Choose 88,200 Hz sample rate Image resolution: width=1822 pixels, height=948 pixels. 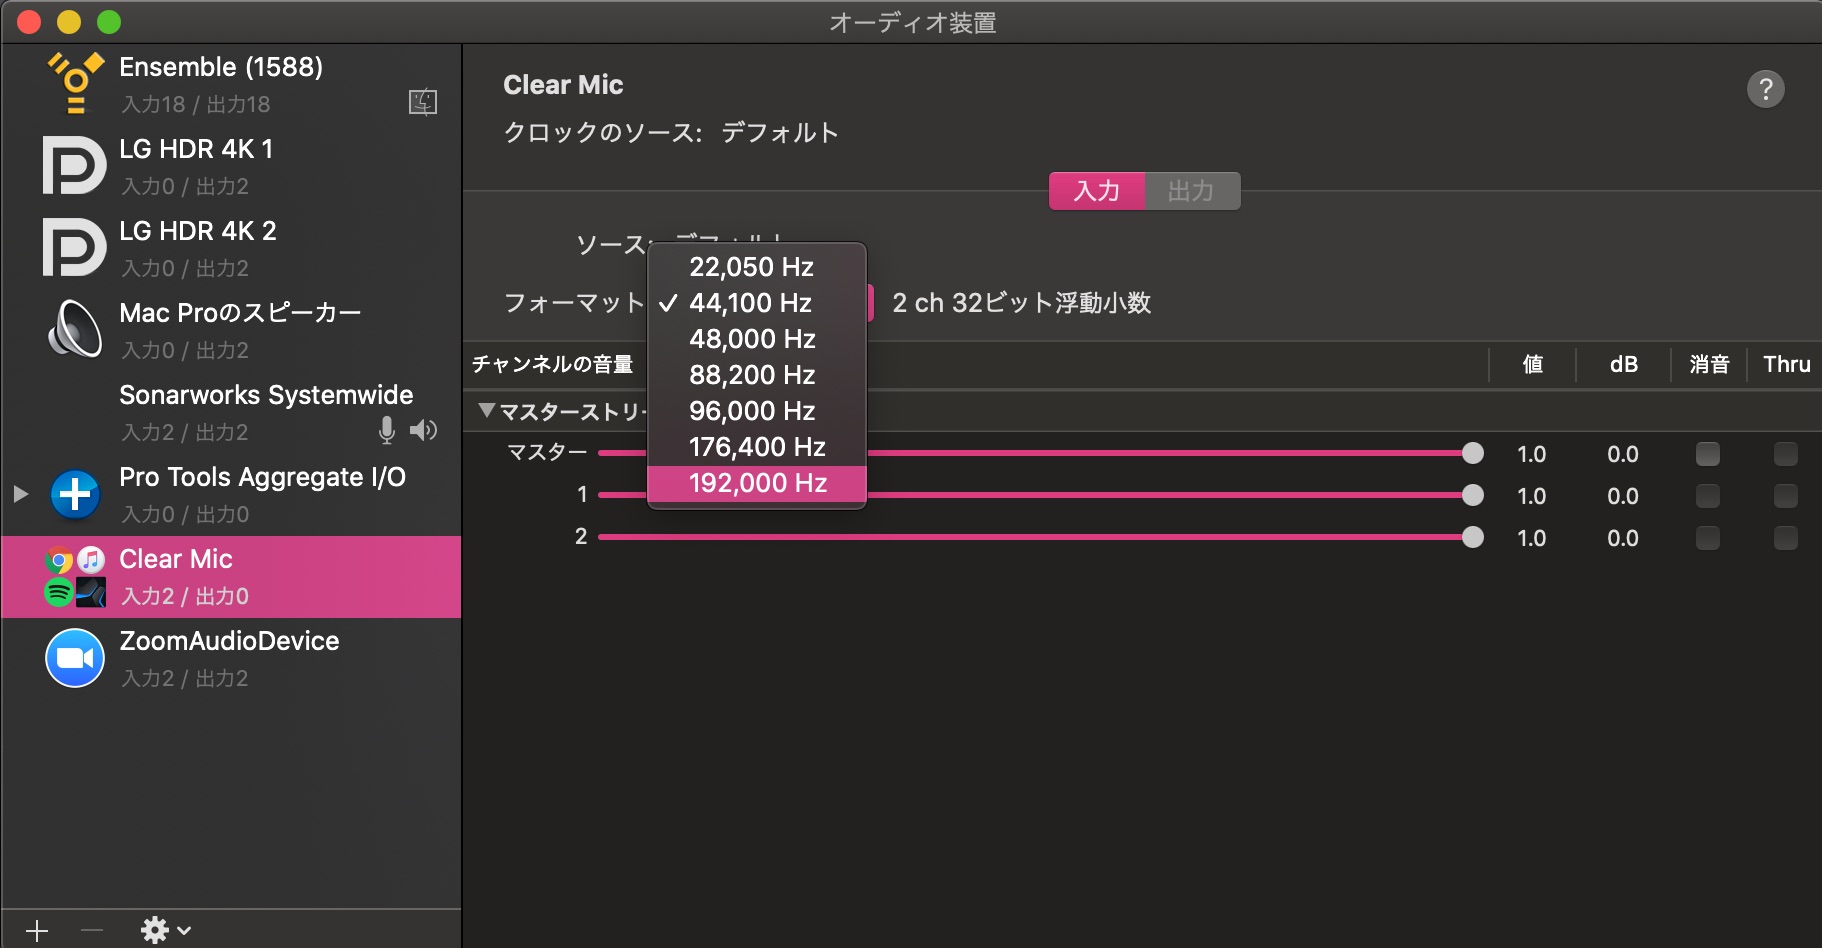click(757, 375)
